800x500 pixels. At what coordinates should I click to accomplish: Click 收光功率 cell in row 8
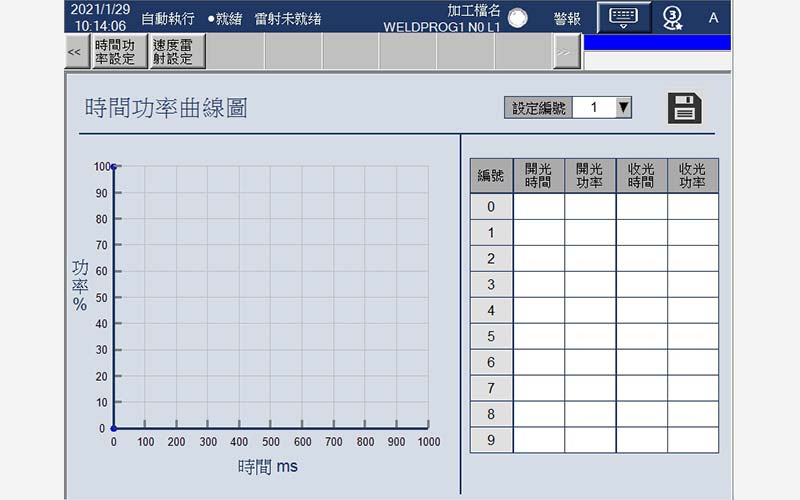tap(693, 414)
